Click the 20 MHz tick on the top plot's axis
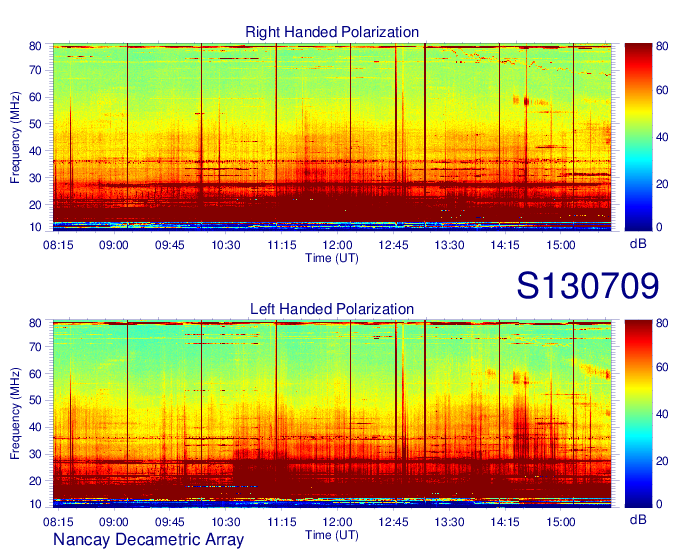Image resolution: width=680 pixels, height=552 pixels. click(35, 205)
